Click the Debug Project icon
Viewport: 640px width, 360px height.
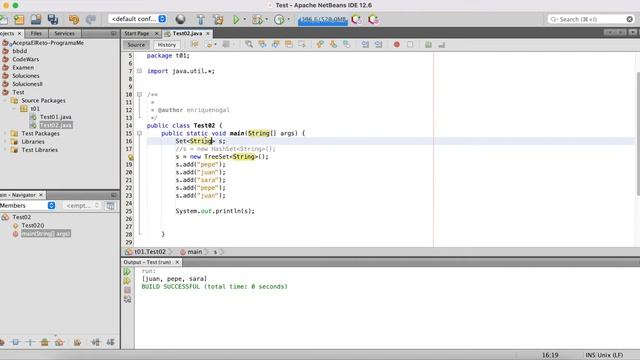click(x=257, y=19)
